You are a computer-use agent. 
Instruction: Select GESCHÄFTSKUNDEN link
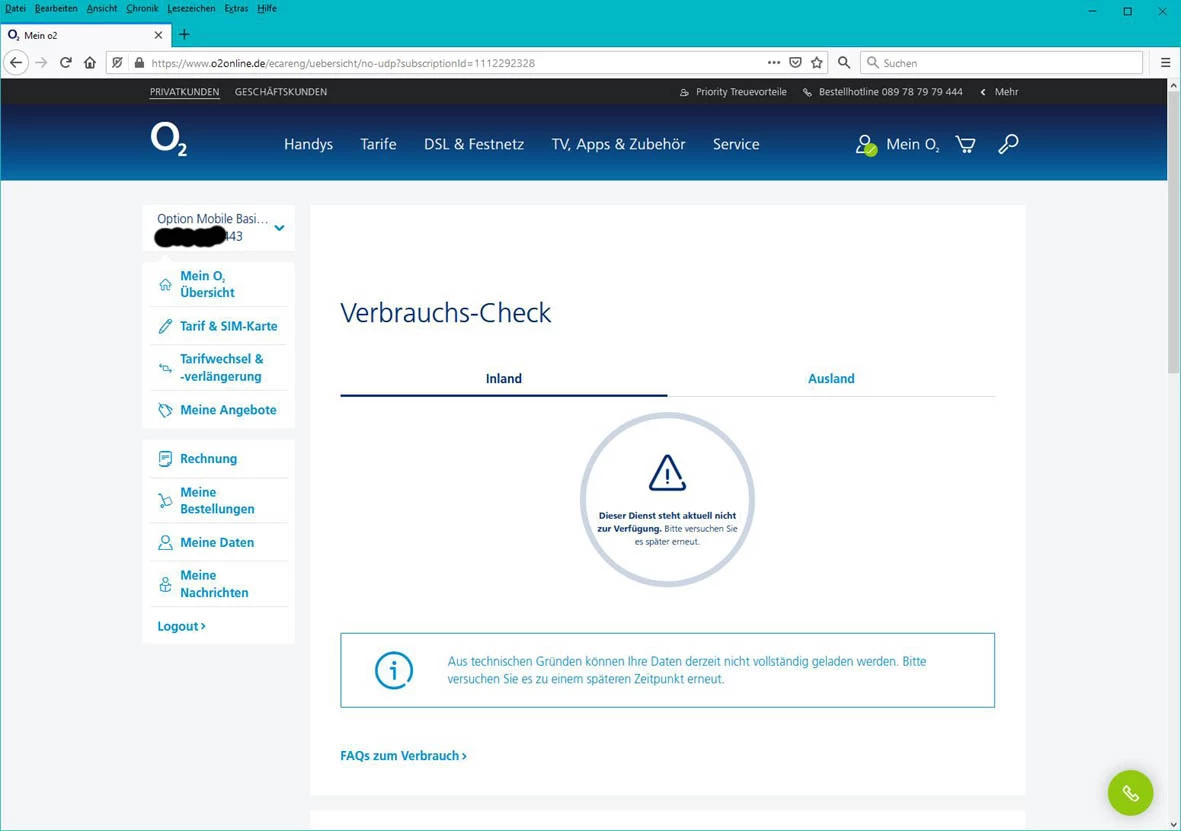(x=281, y=92)
